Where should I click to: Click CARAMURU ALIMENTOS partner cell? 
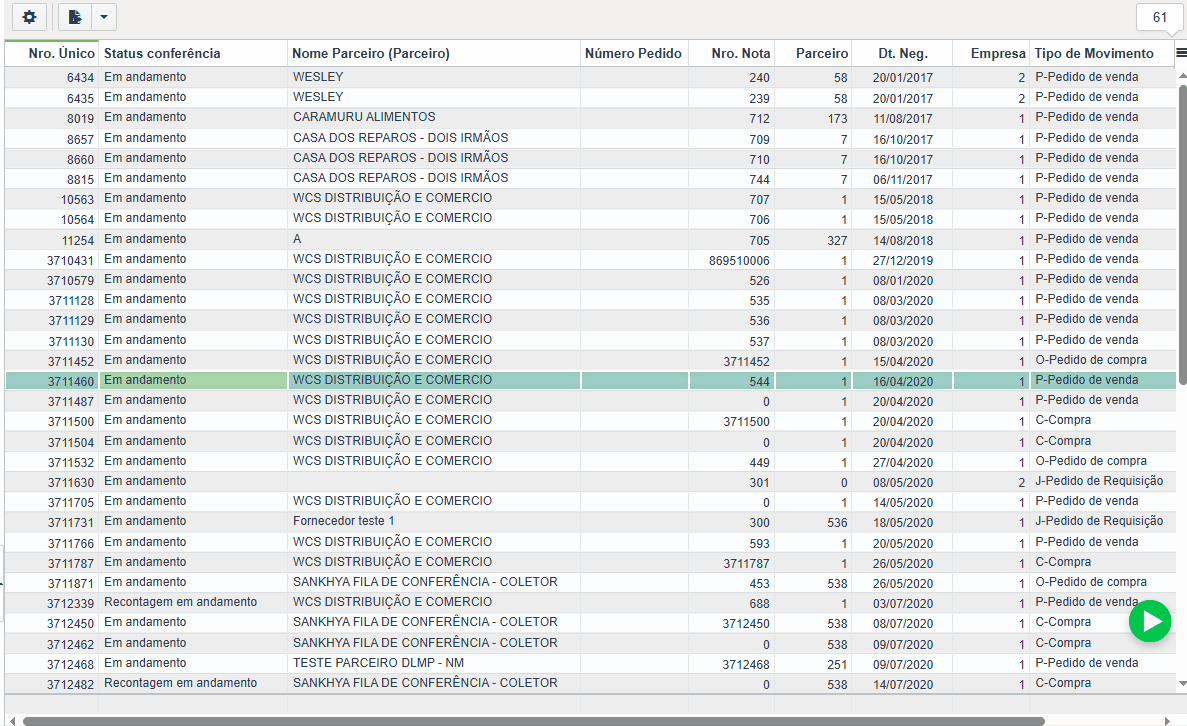(434, 117)
